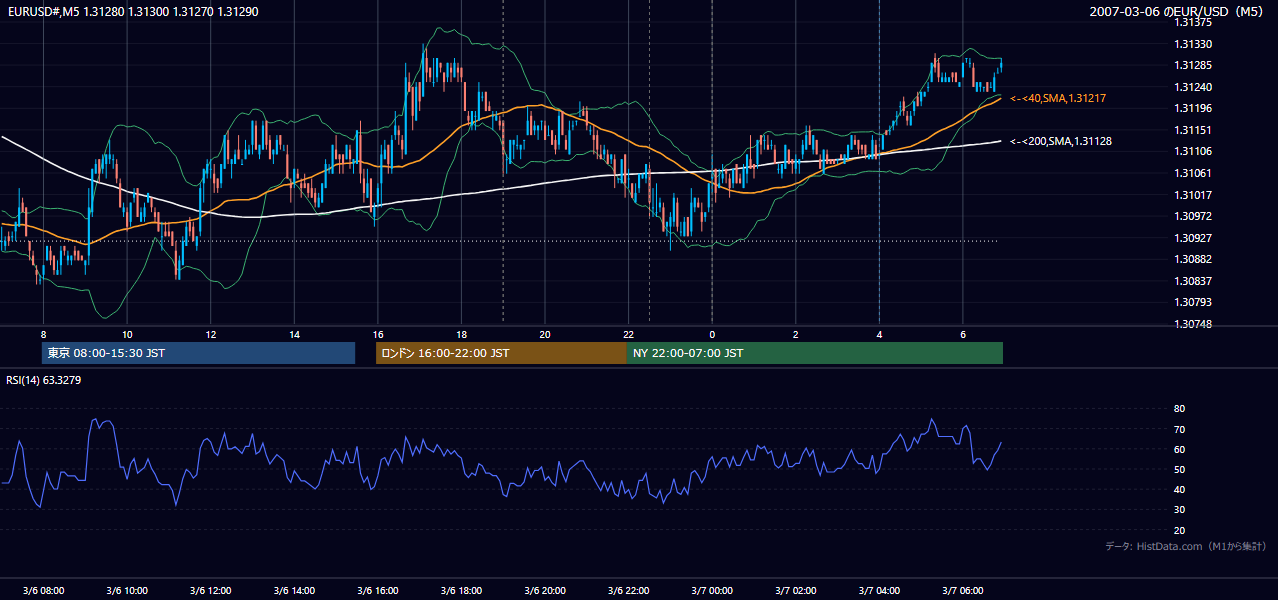Viewport: 1278px width, 600px height.
Task: Click the 1.30927 price axis value
Action: [1194, 238]
